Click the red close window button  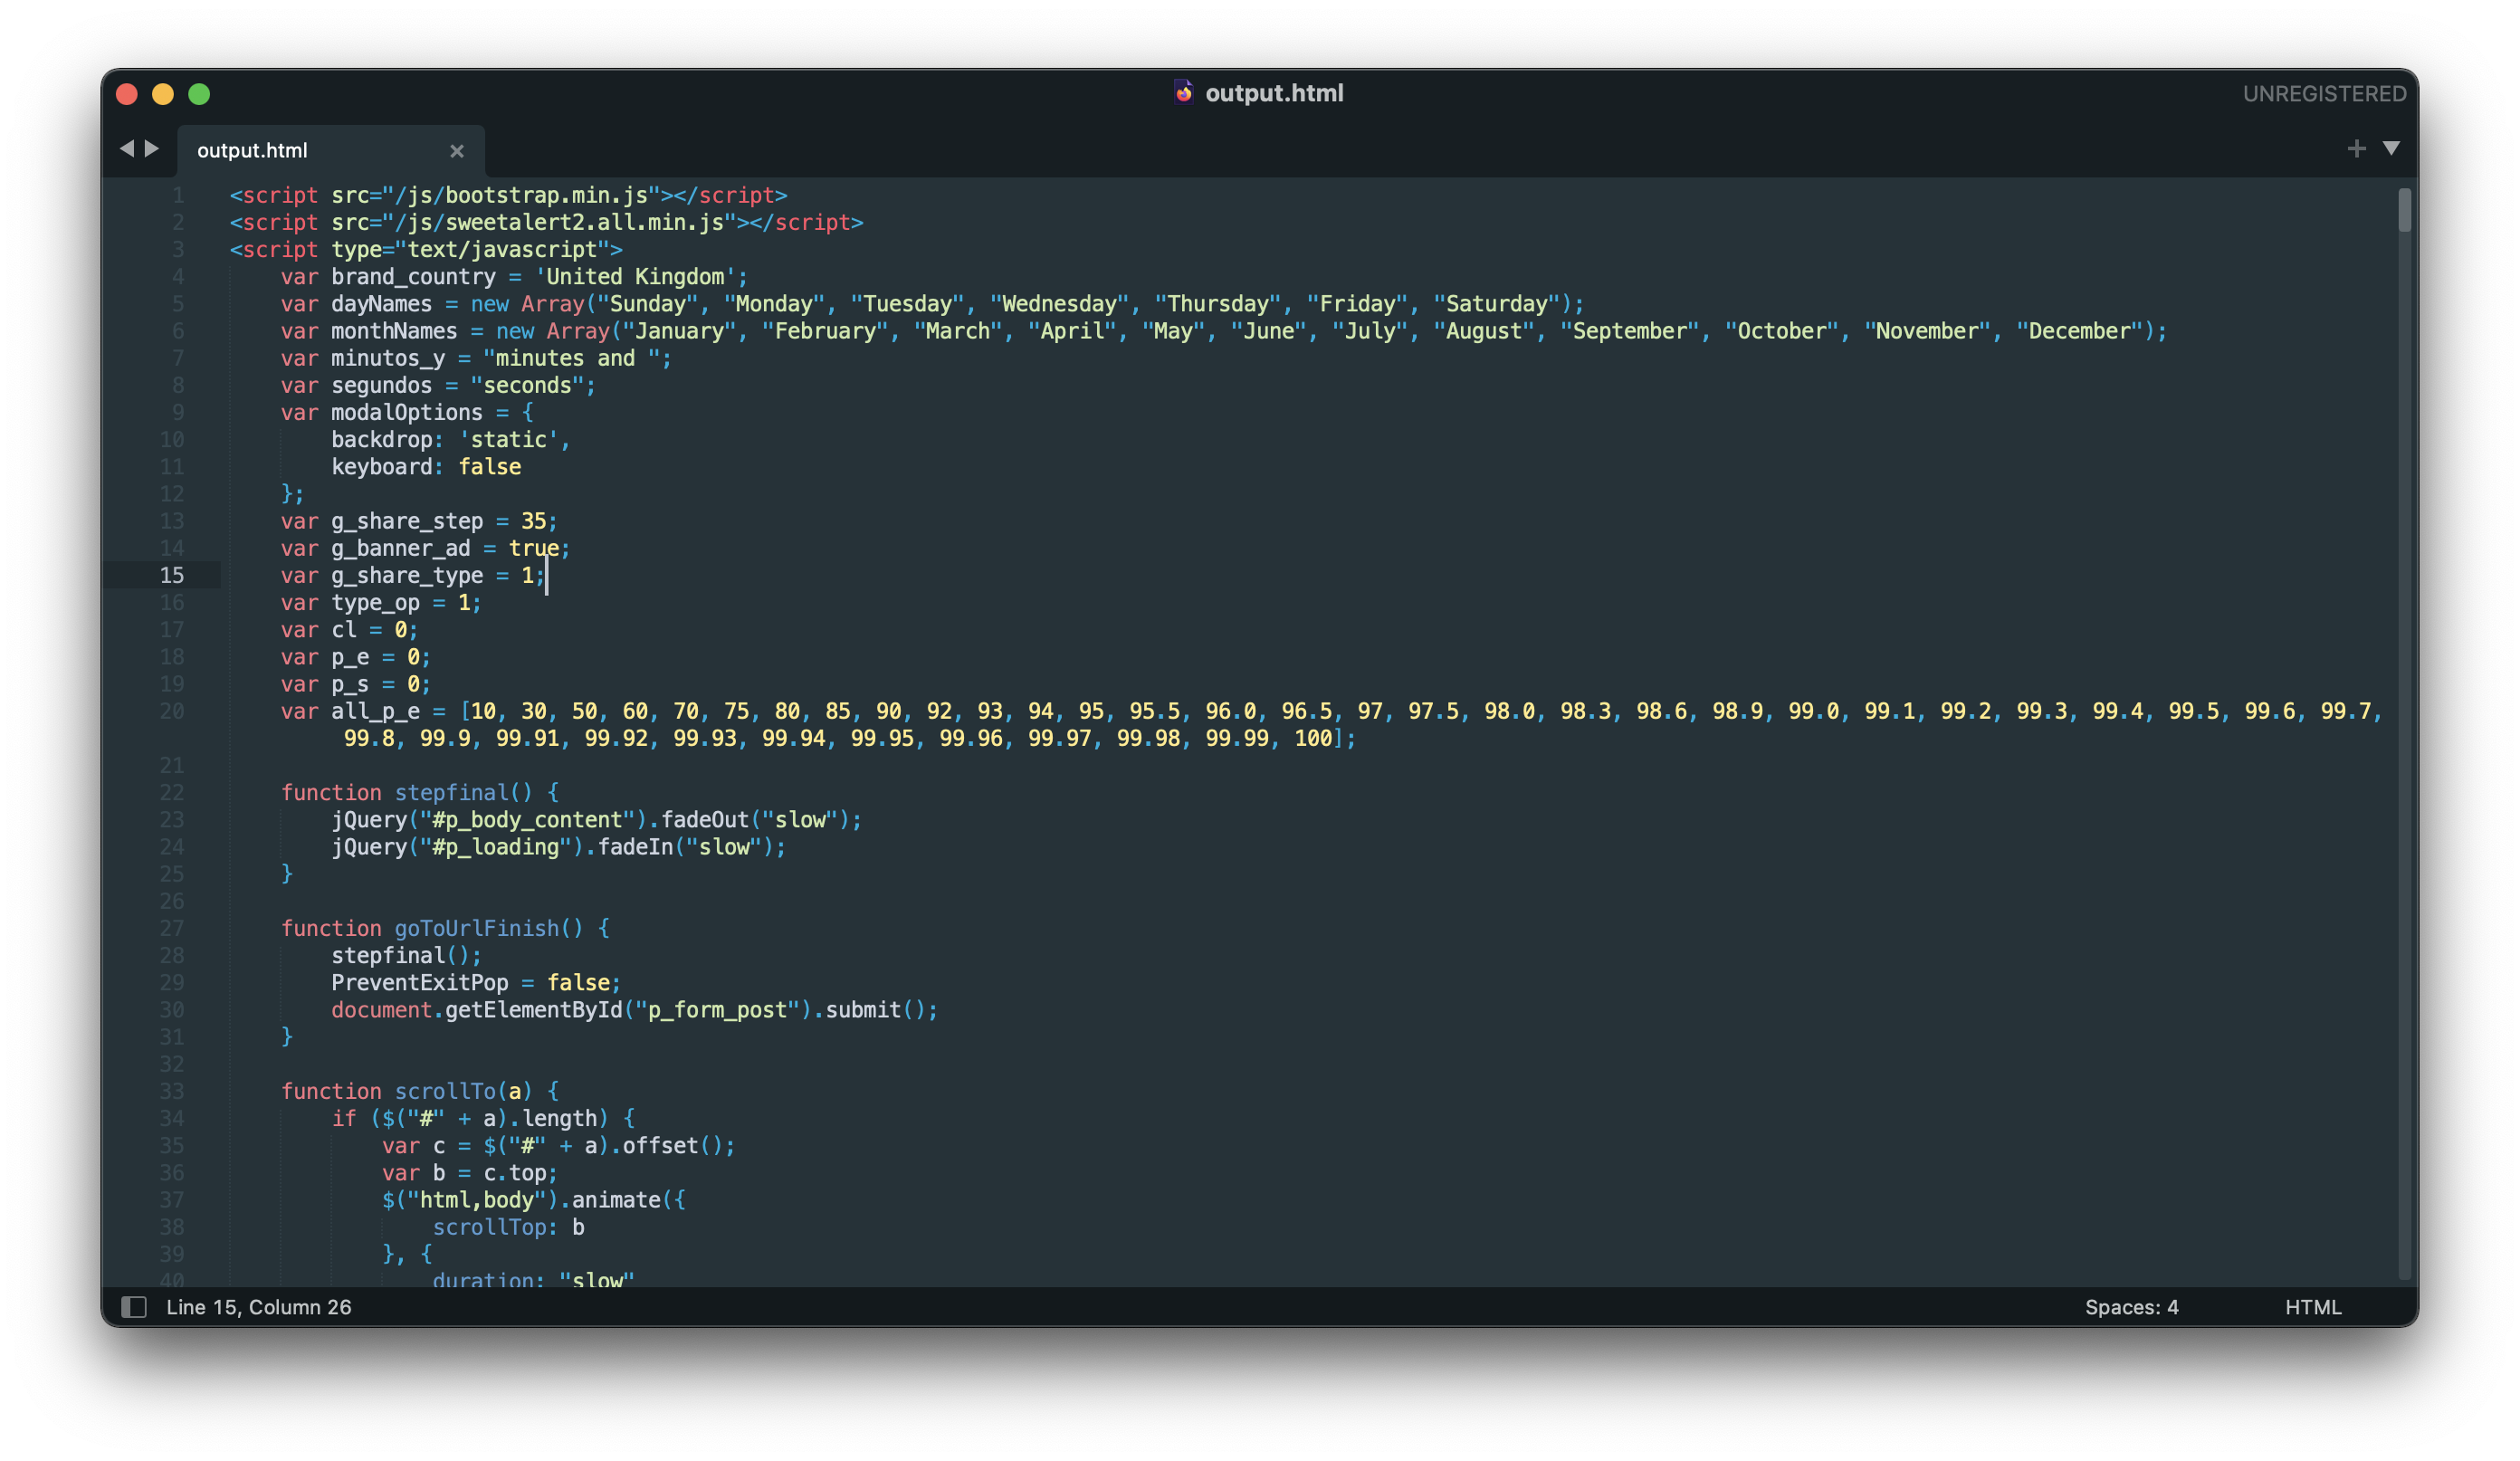127,94
